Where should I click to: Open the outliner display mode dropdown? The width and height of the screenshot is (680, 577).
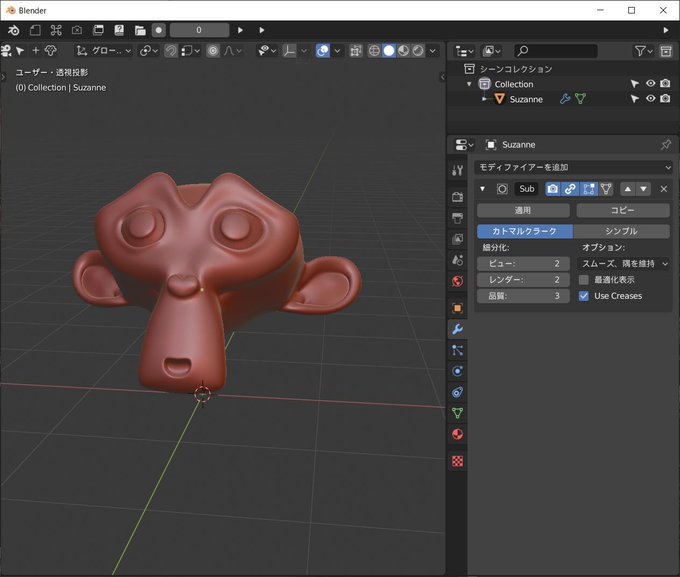492,51
